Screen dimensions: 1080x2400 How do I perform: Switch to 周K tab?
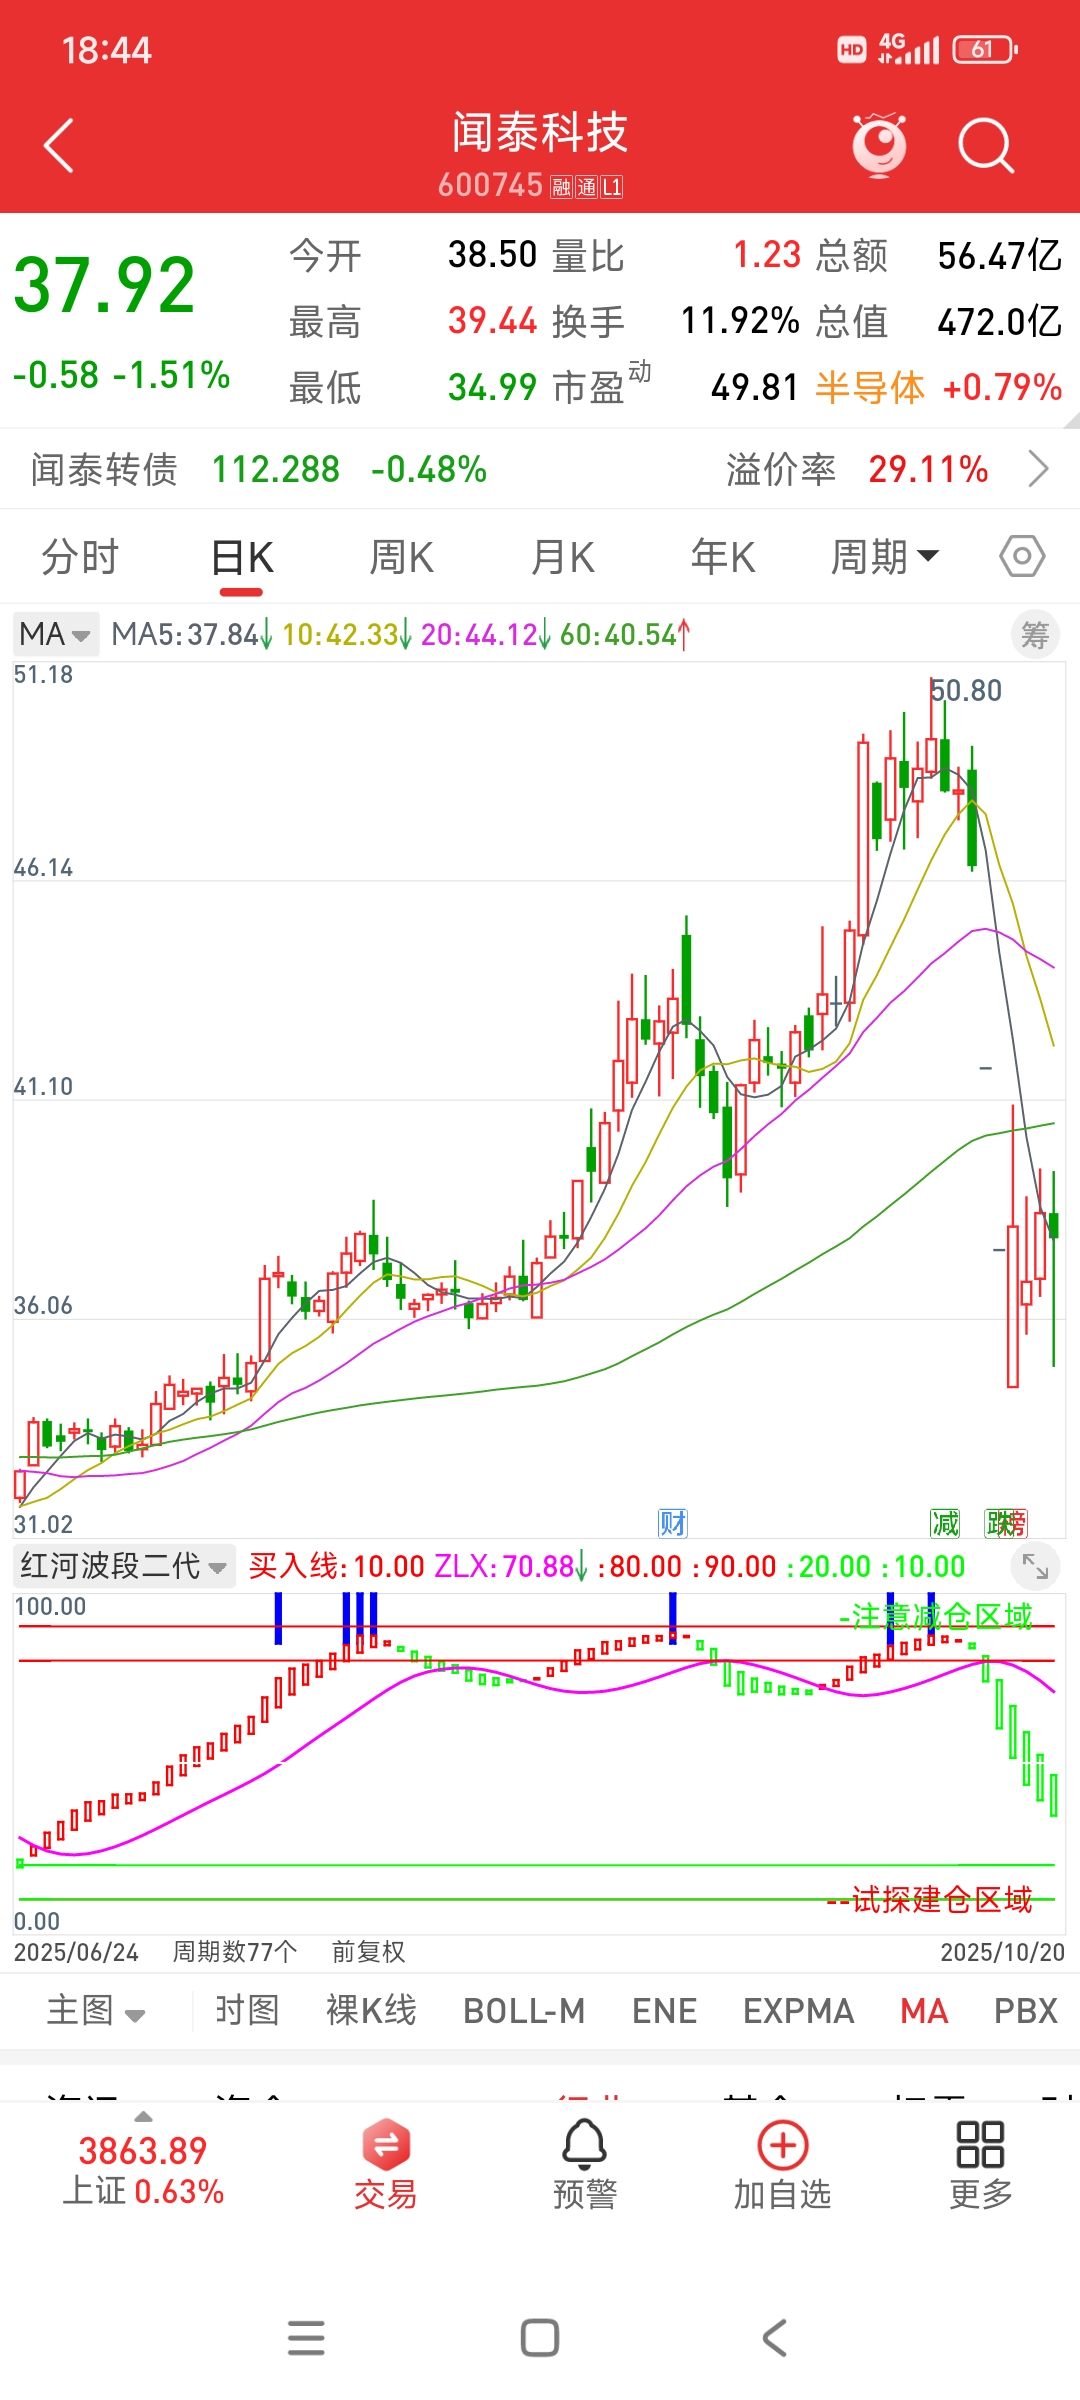[x=401, y=557]
